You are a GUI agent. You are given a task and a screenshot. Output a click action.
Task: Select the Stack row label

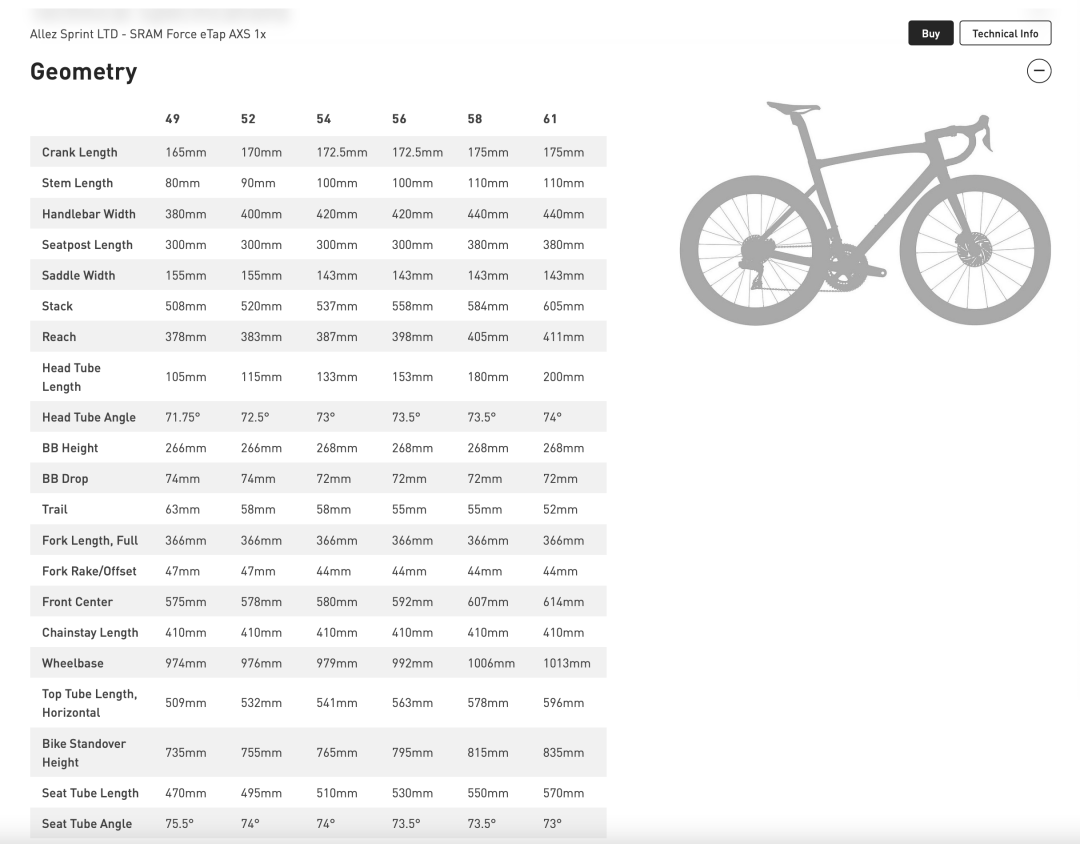(57, 306)
